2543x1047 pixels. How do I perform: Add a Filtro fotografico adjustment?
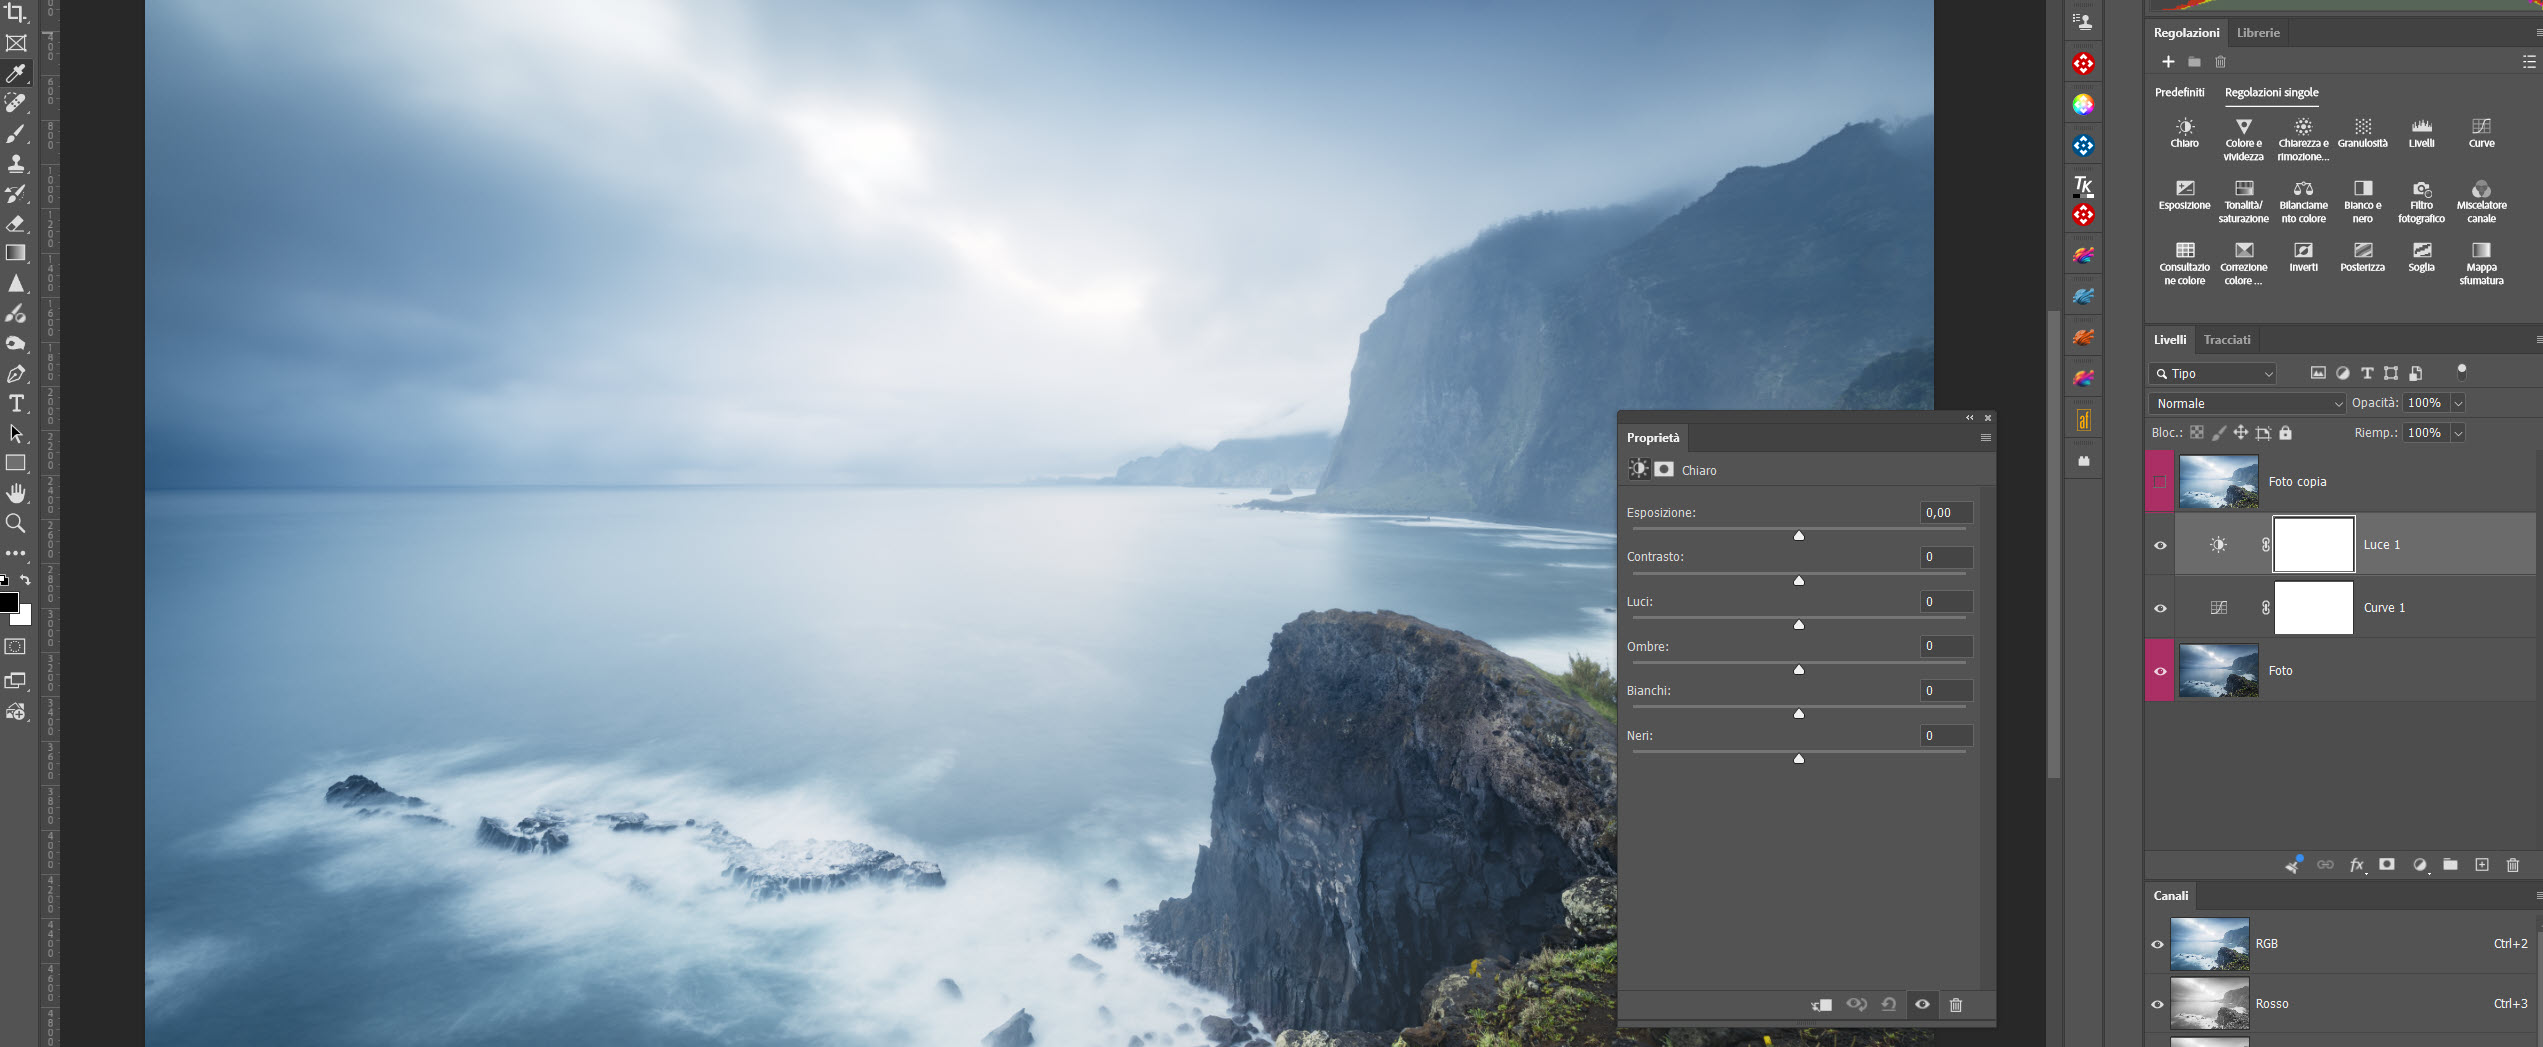click(x=2421, y=201)
